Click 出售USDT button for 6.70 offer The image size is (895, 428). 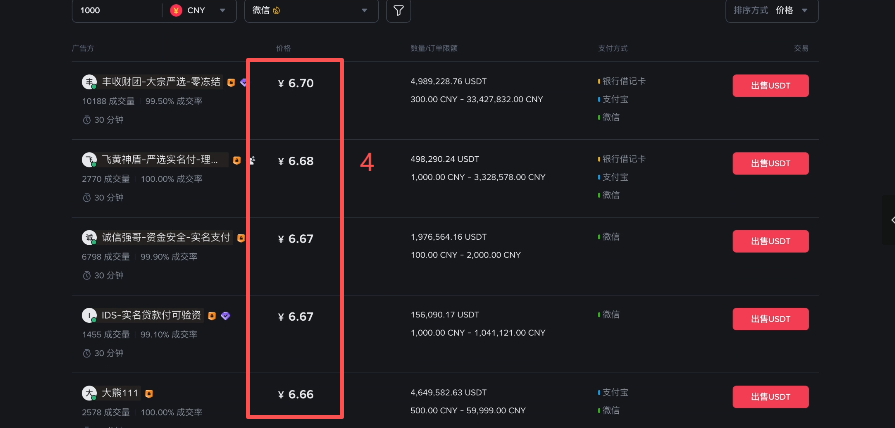[x=771, y=86]
